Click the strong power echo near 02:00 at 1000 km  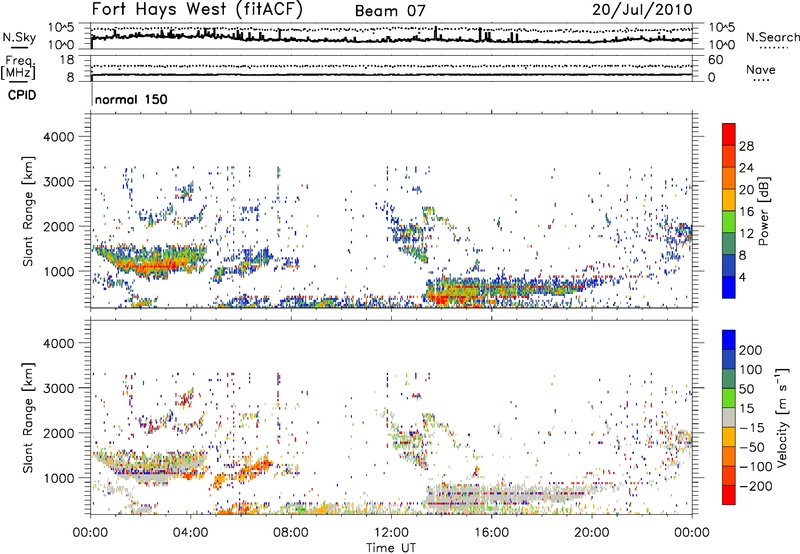(153, 265)
